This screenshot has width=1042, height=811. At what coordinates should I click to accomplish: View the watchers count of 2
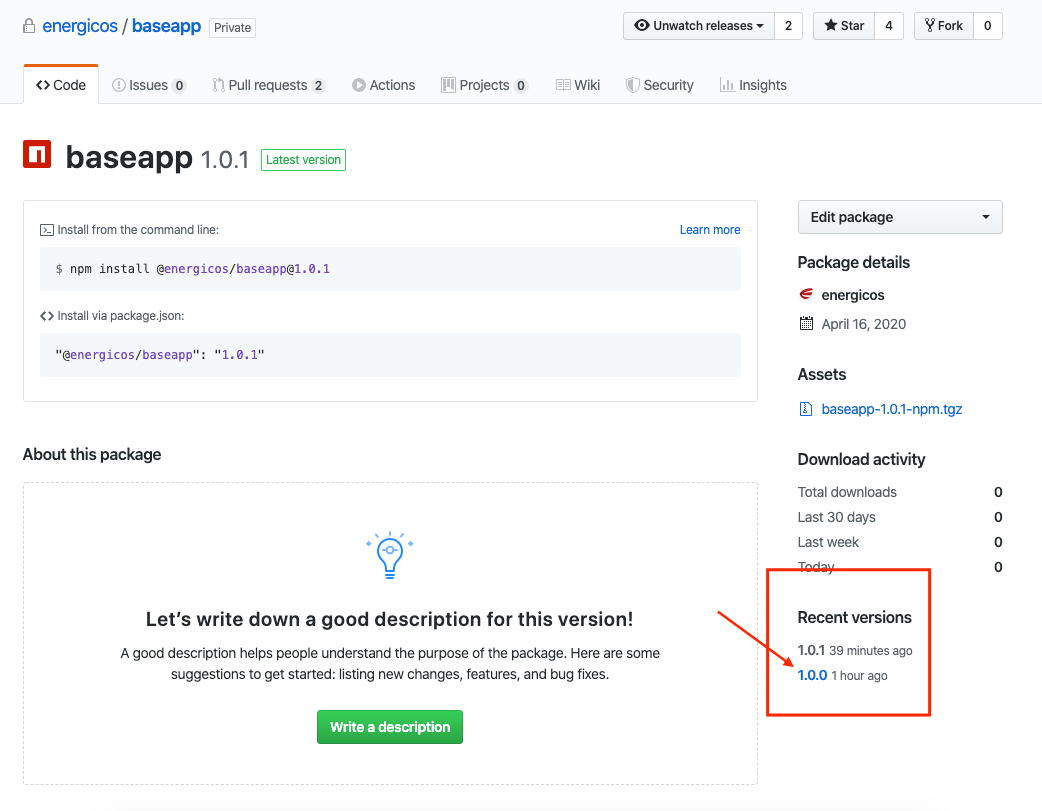[x=788, y=26]
